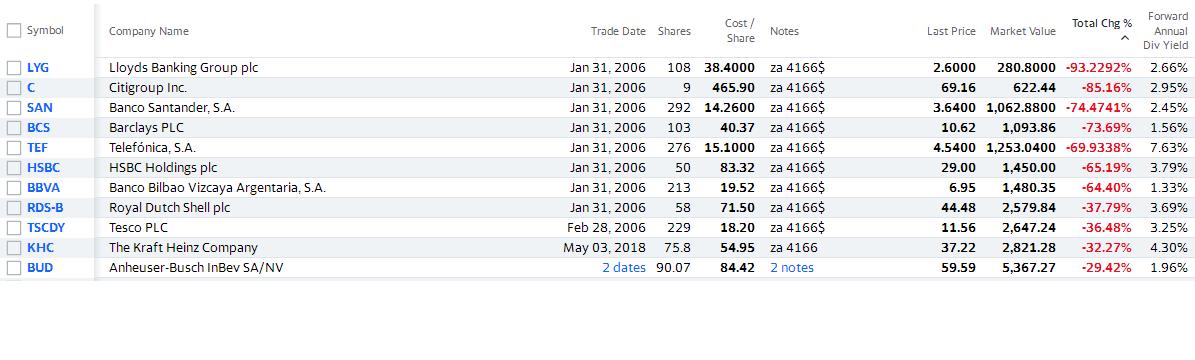Check the BCS row checkbox
This screenshot has height=360, width=1195.
pos(14,127)
